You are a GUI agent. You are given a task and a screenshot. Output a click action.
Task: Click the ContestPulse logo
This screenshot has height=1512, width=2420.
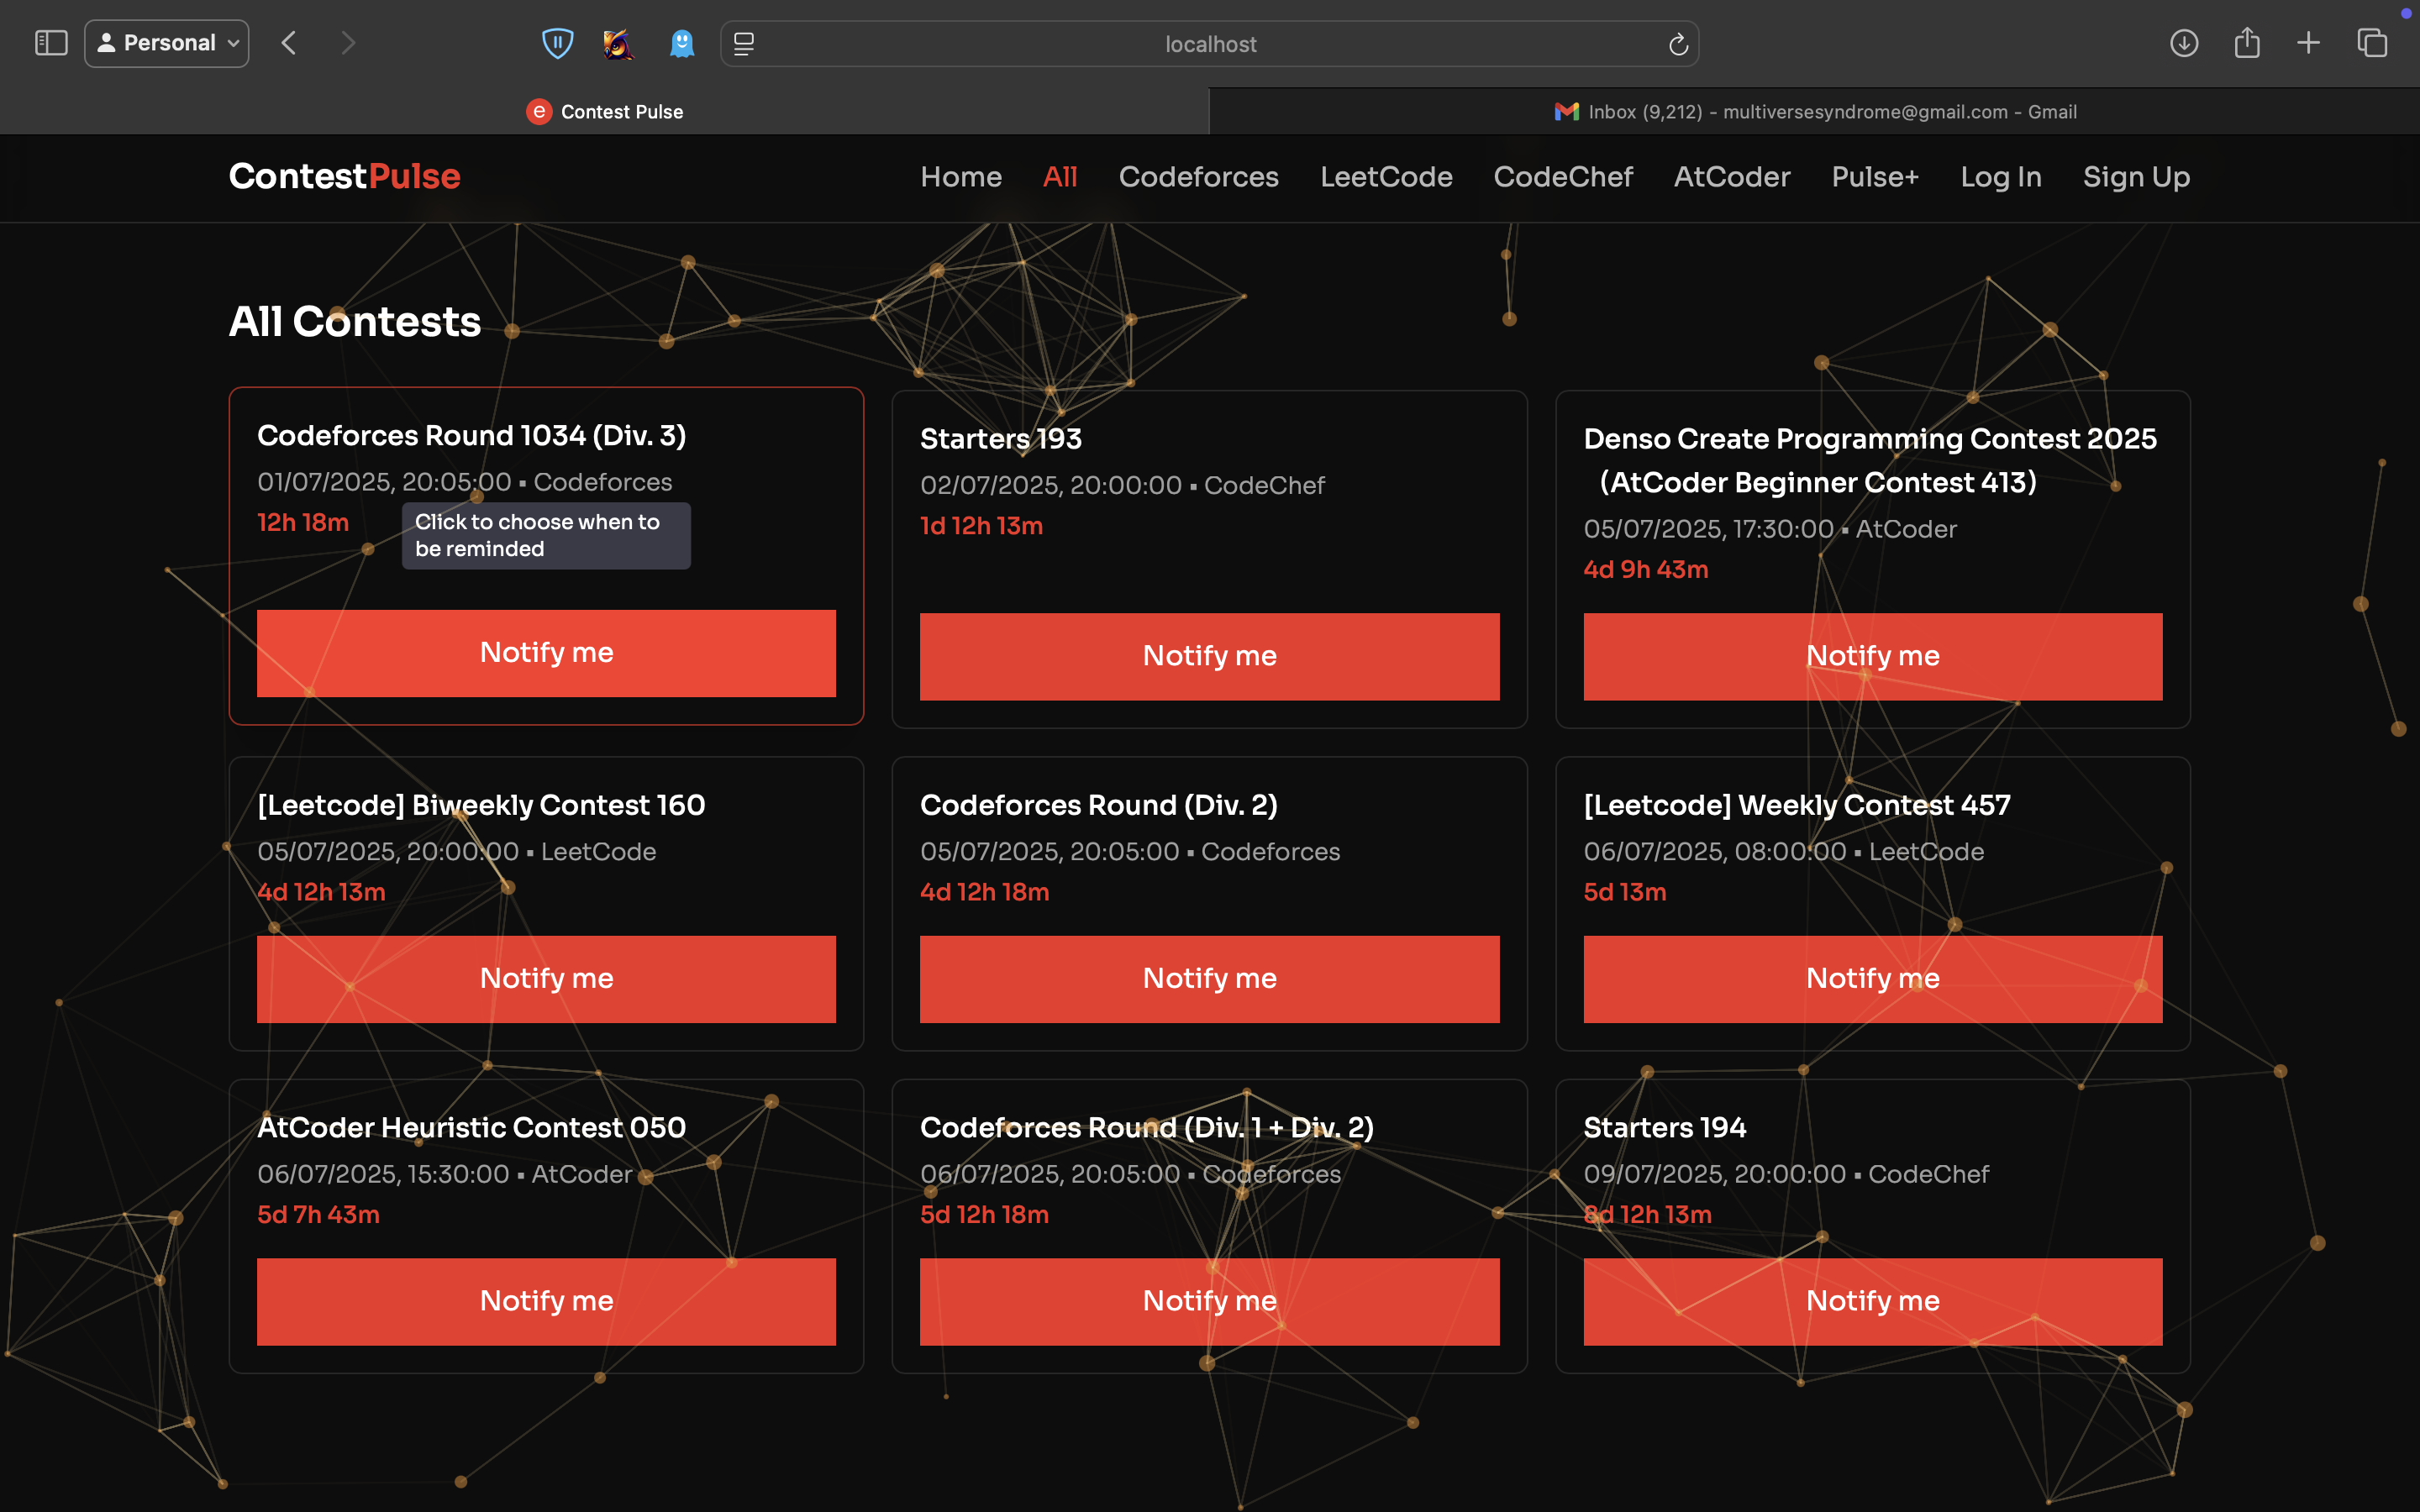[x=344, y=176]
